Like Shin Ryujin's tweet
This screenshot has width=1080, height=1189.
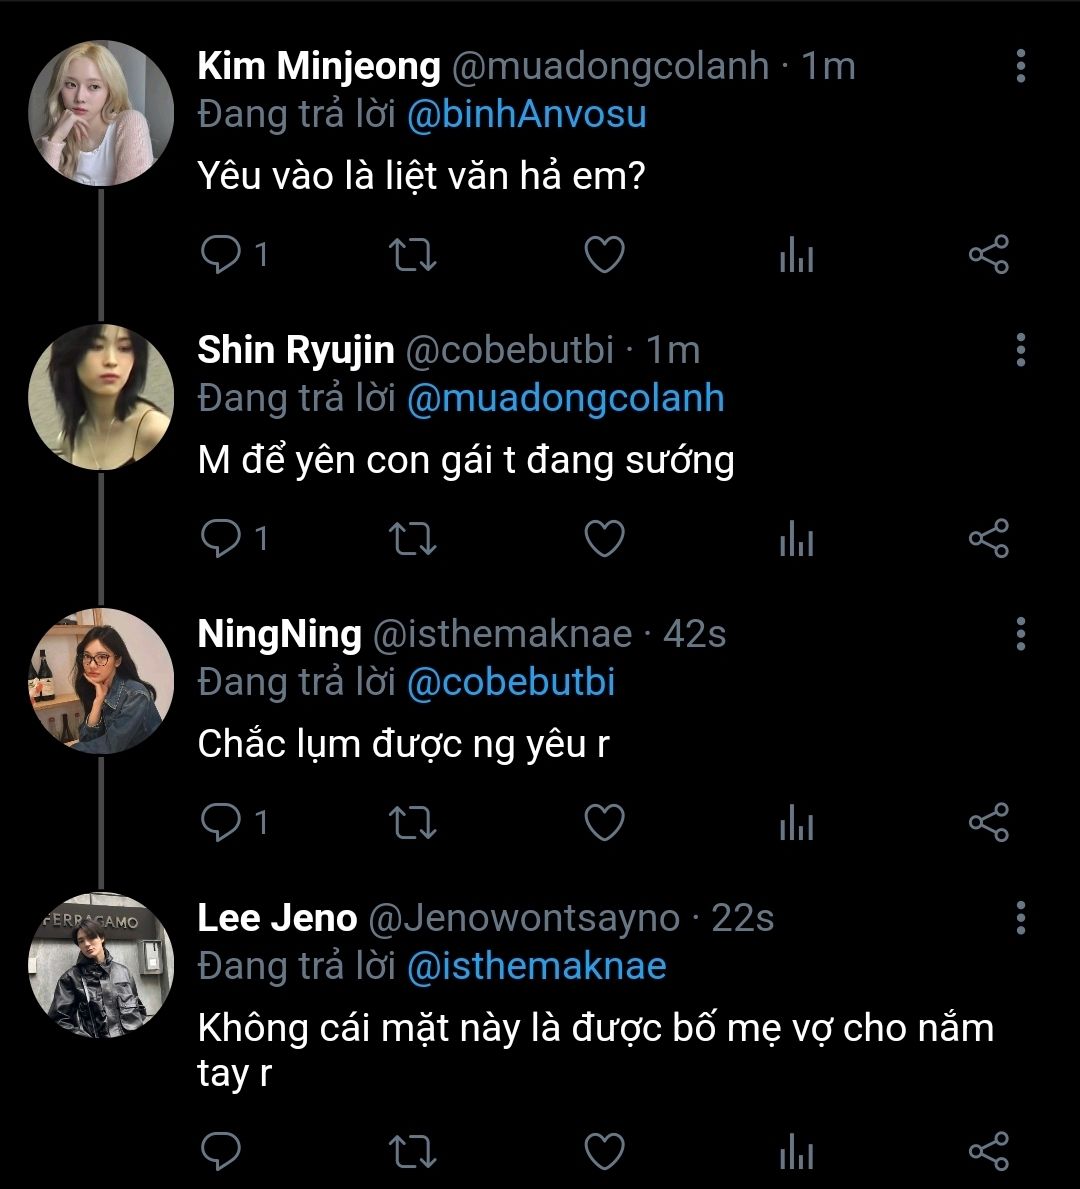pyautogui.click(x=604, y=539)
